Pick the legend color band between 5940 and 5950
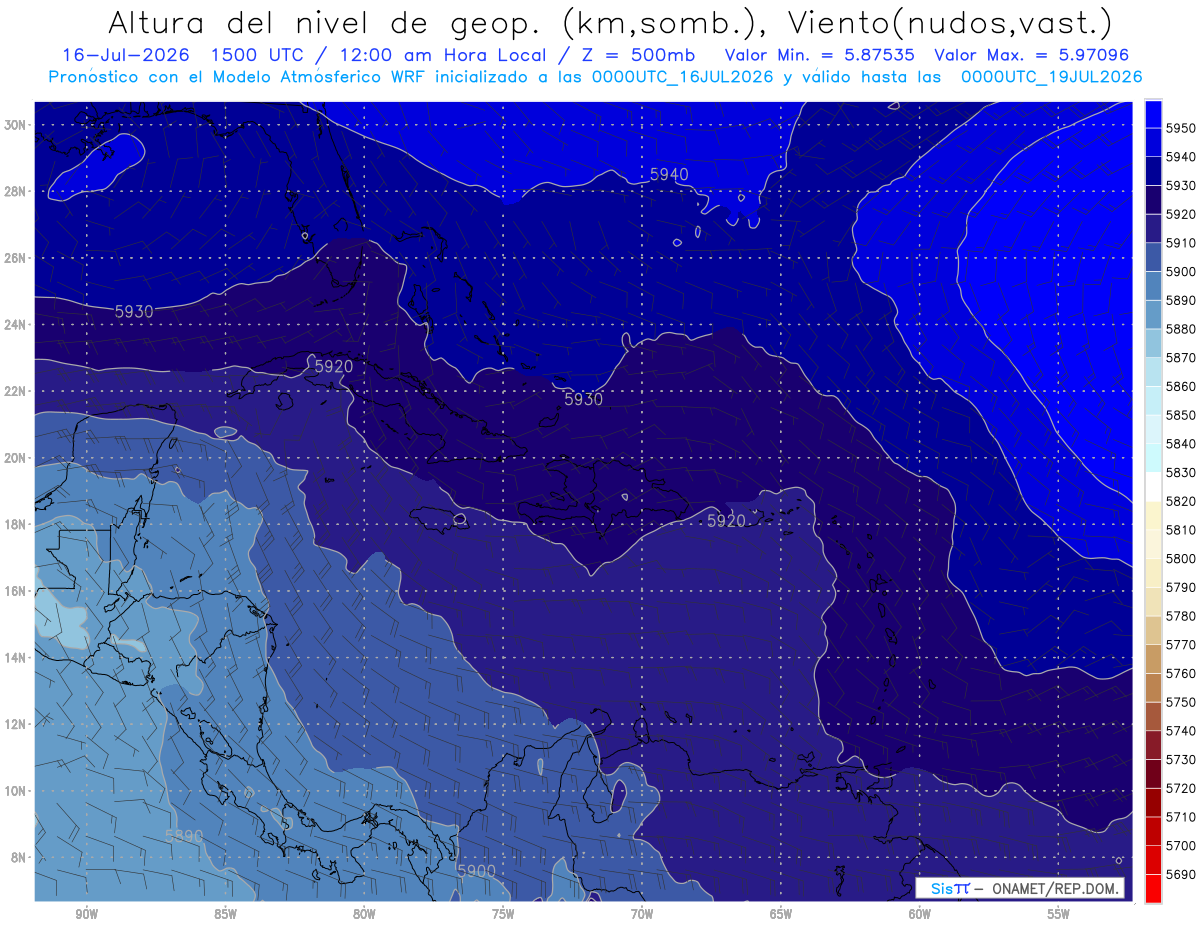The height and width of the screenshot is (927, 1200). [1153, 143]
